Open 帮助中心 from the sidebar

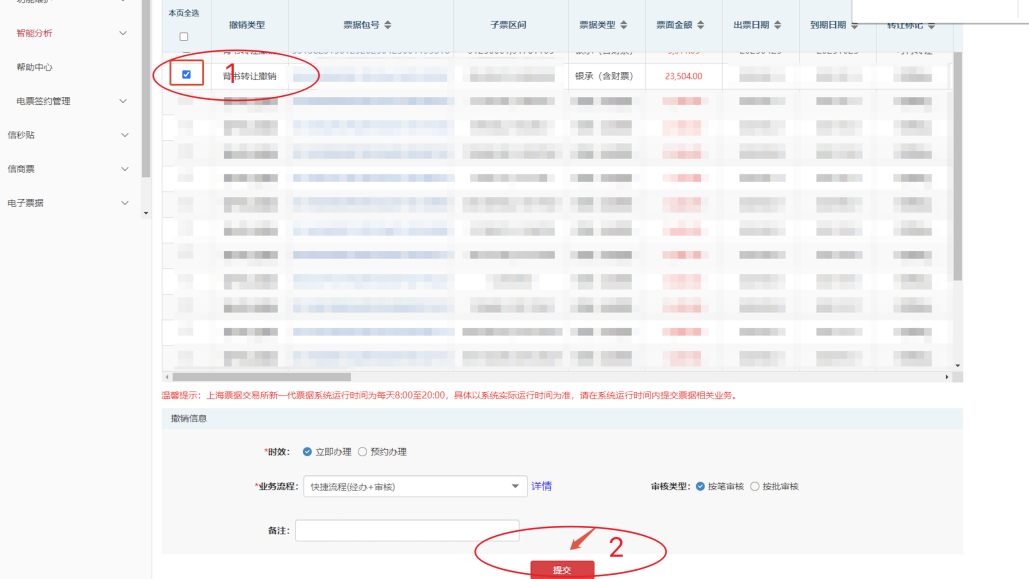click(35, 67)
